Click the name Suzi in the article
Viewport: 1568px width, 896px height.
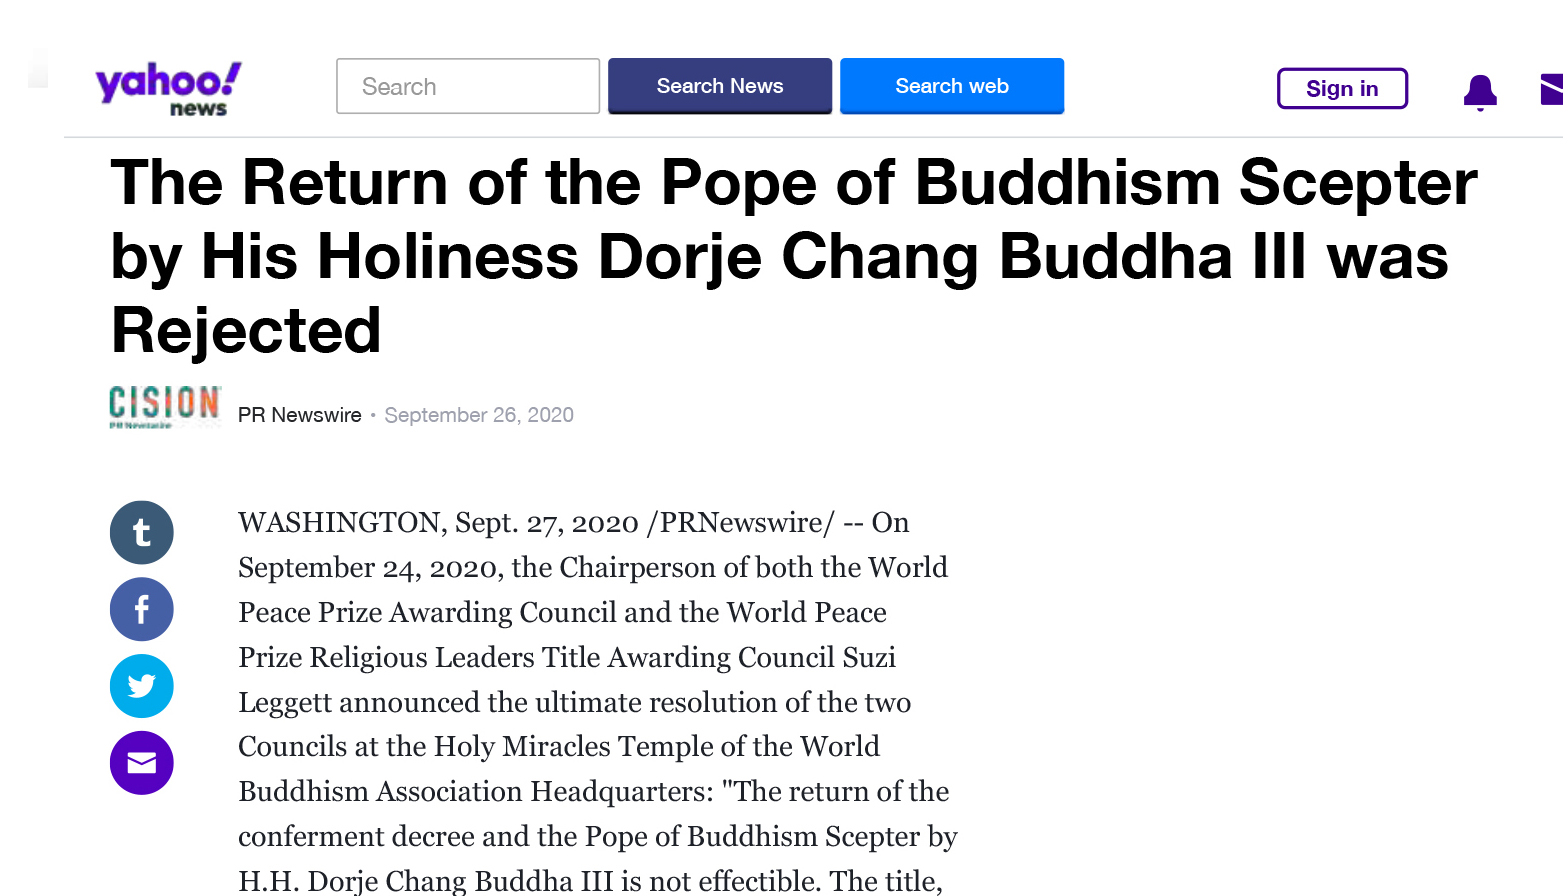pos(869,658)
